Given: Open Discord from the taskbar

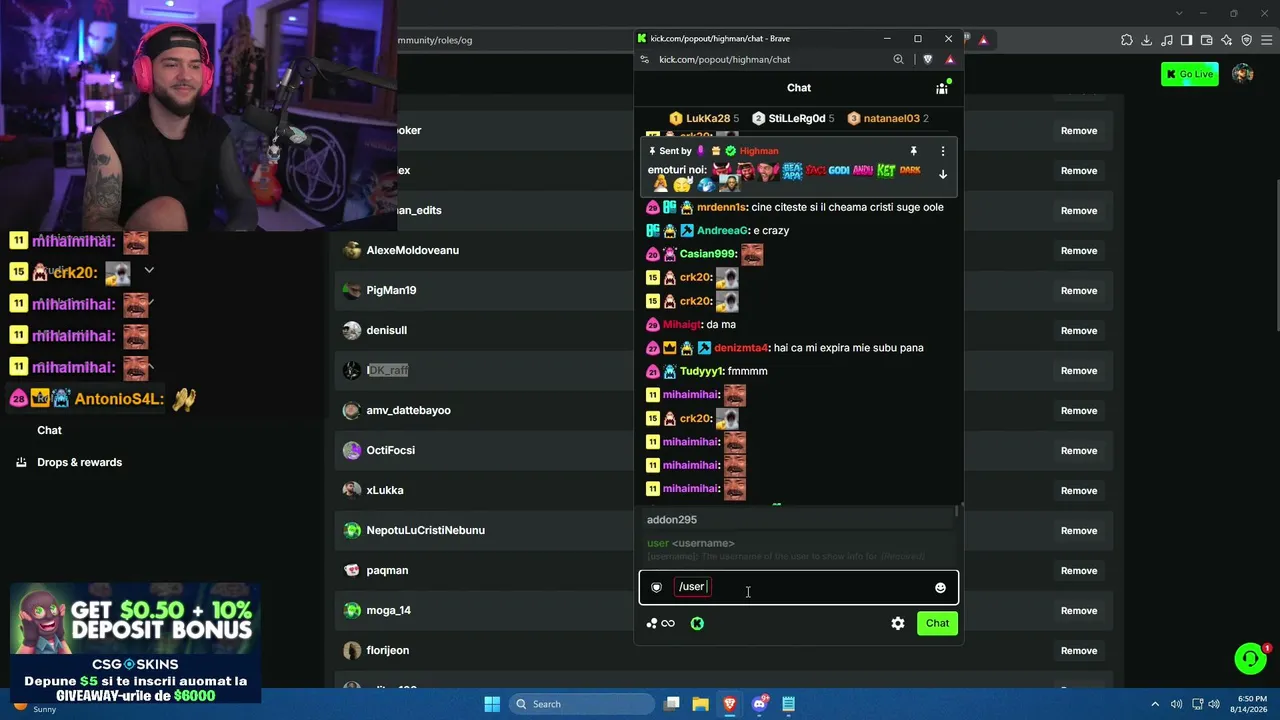Looking at the screenshot, I should [759, 704].
